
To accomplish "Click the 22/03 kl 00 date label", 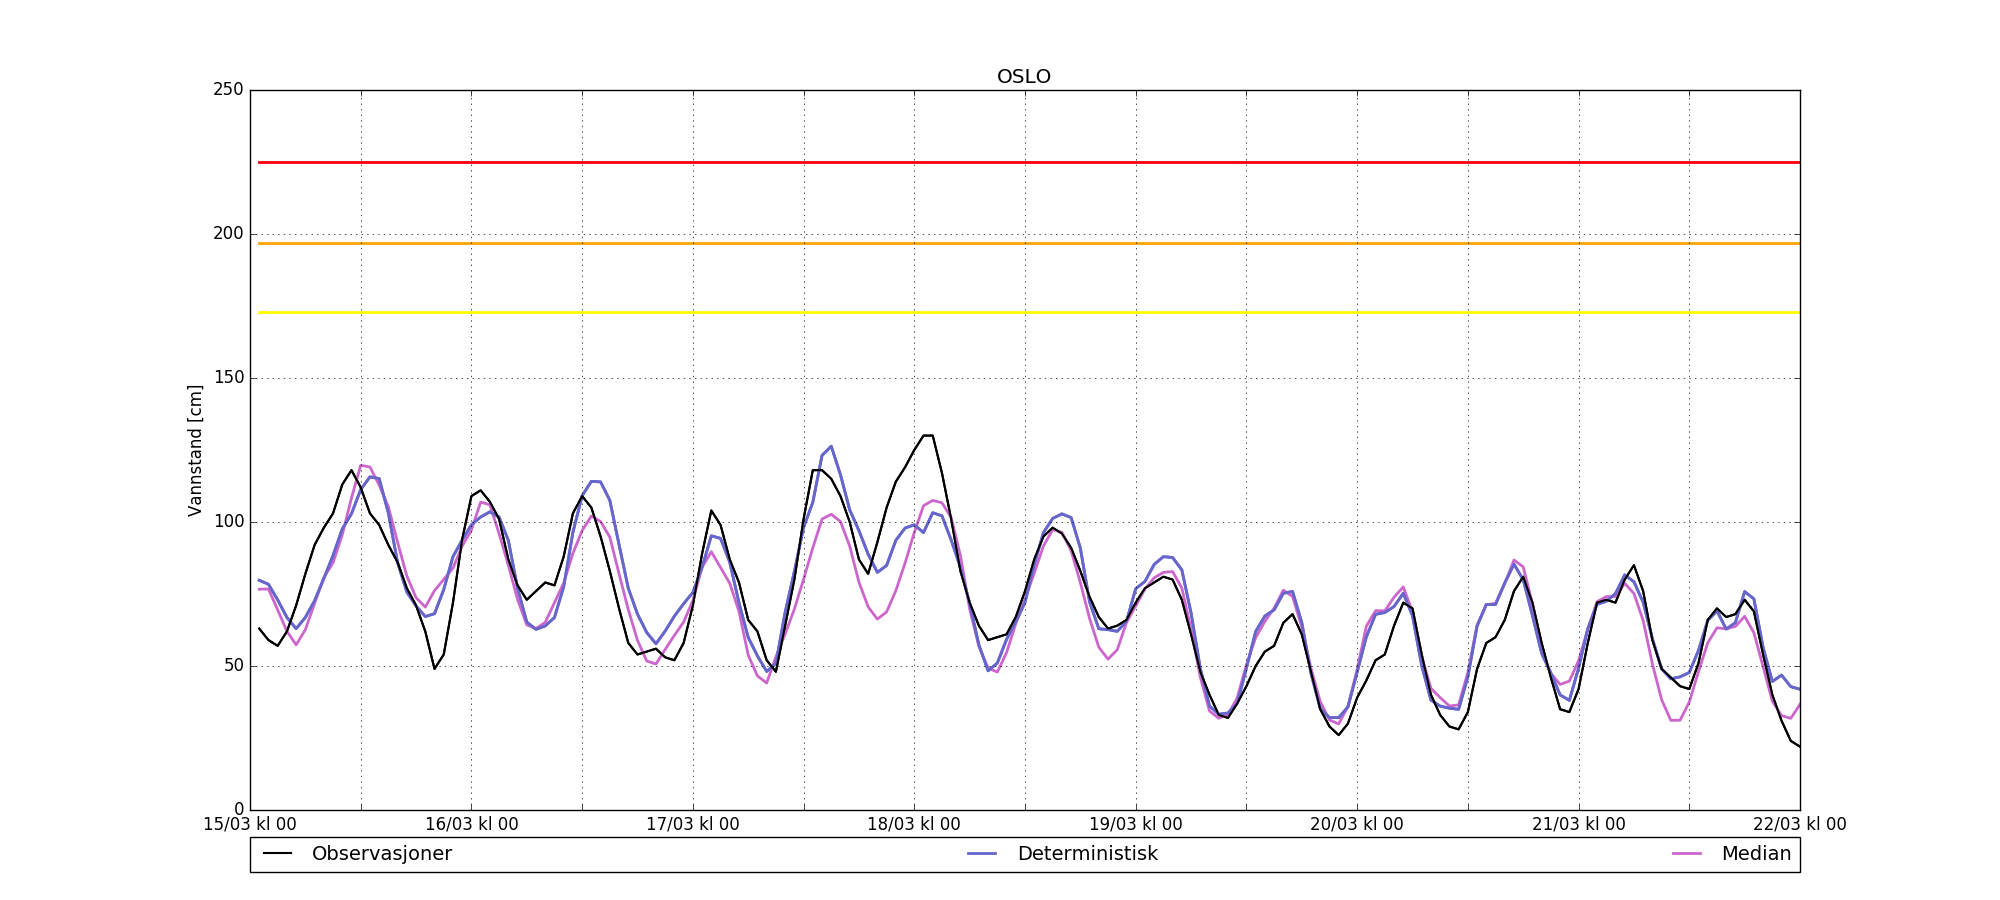I will (1800, 825).
